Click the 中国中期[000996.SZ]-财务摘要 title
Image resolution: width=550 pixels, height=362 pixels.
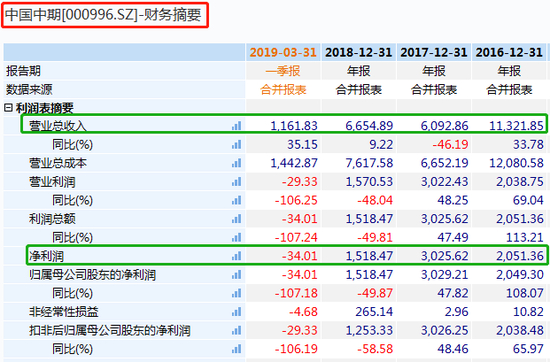point(103,15)
